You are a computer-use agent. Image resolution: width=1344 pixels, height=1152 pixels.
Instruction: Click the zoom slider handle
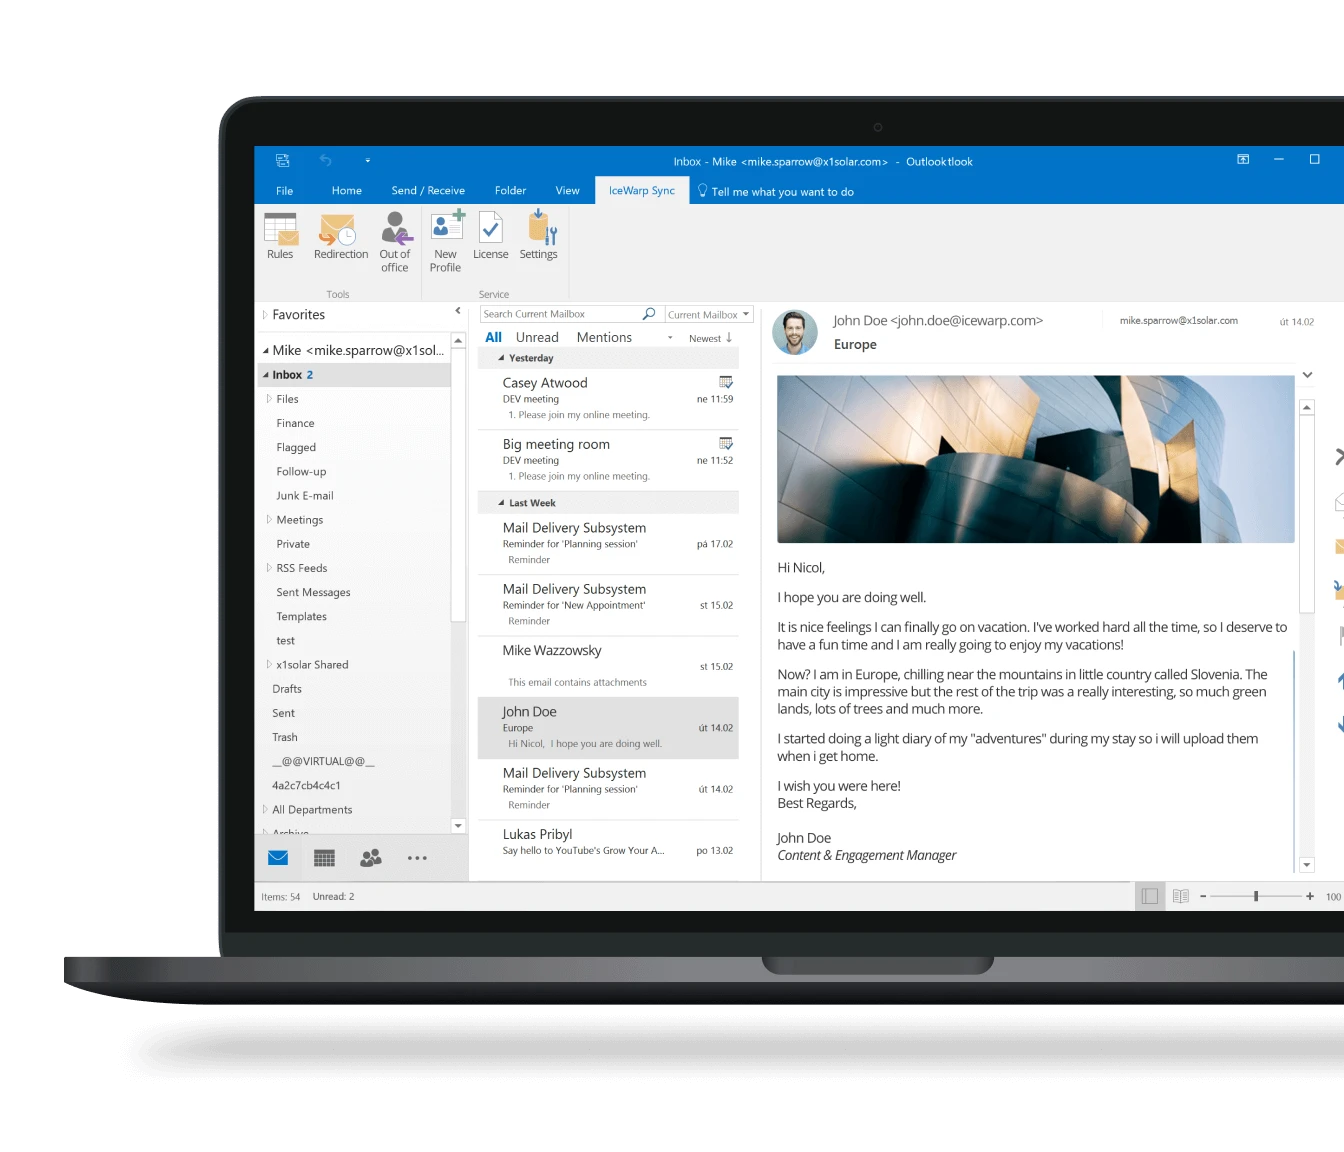[1256, 897]
